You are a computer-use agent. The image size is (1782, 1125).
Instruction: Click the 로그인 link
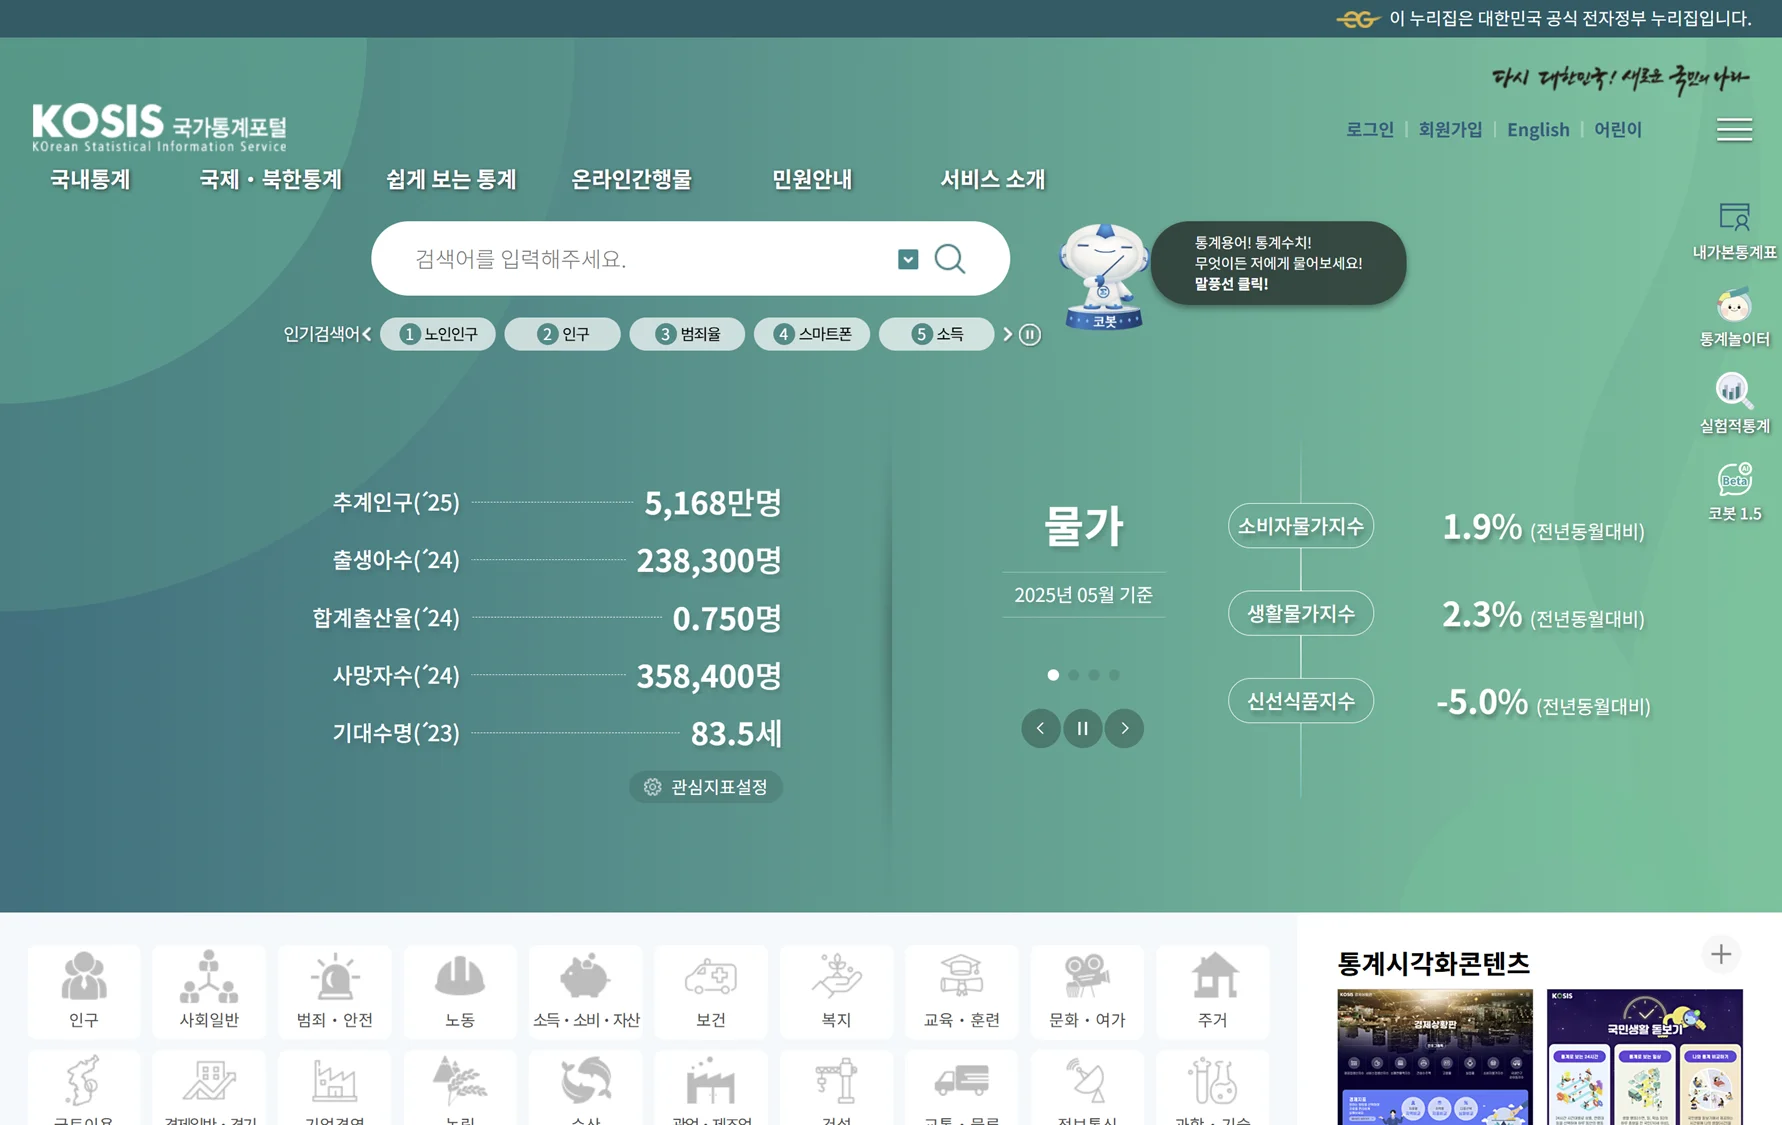pyautogui.click(x=1369, y=129)
